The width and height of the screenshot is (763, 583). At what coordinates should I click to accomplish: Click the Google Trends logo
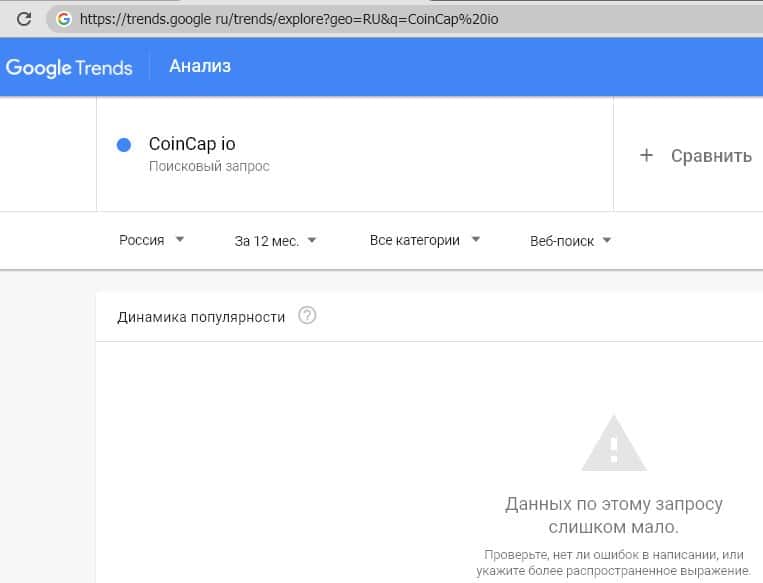coord(69,67)
